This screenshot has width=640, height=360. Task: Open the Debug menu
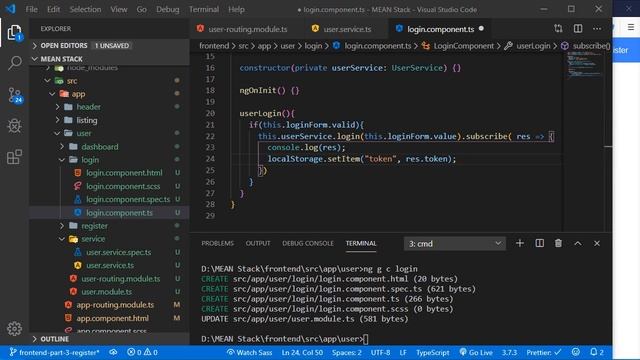click(x=168, y=9)
